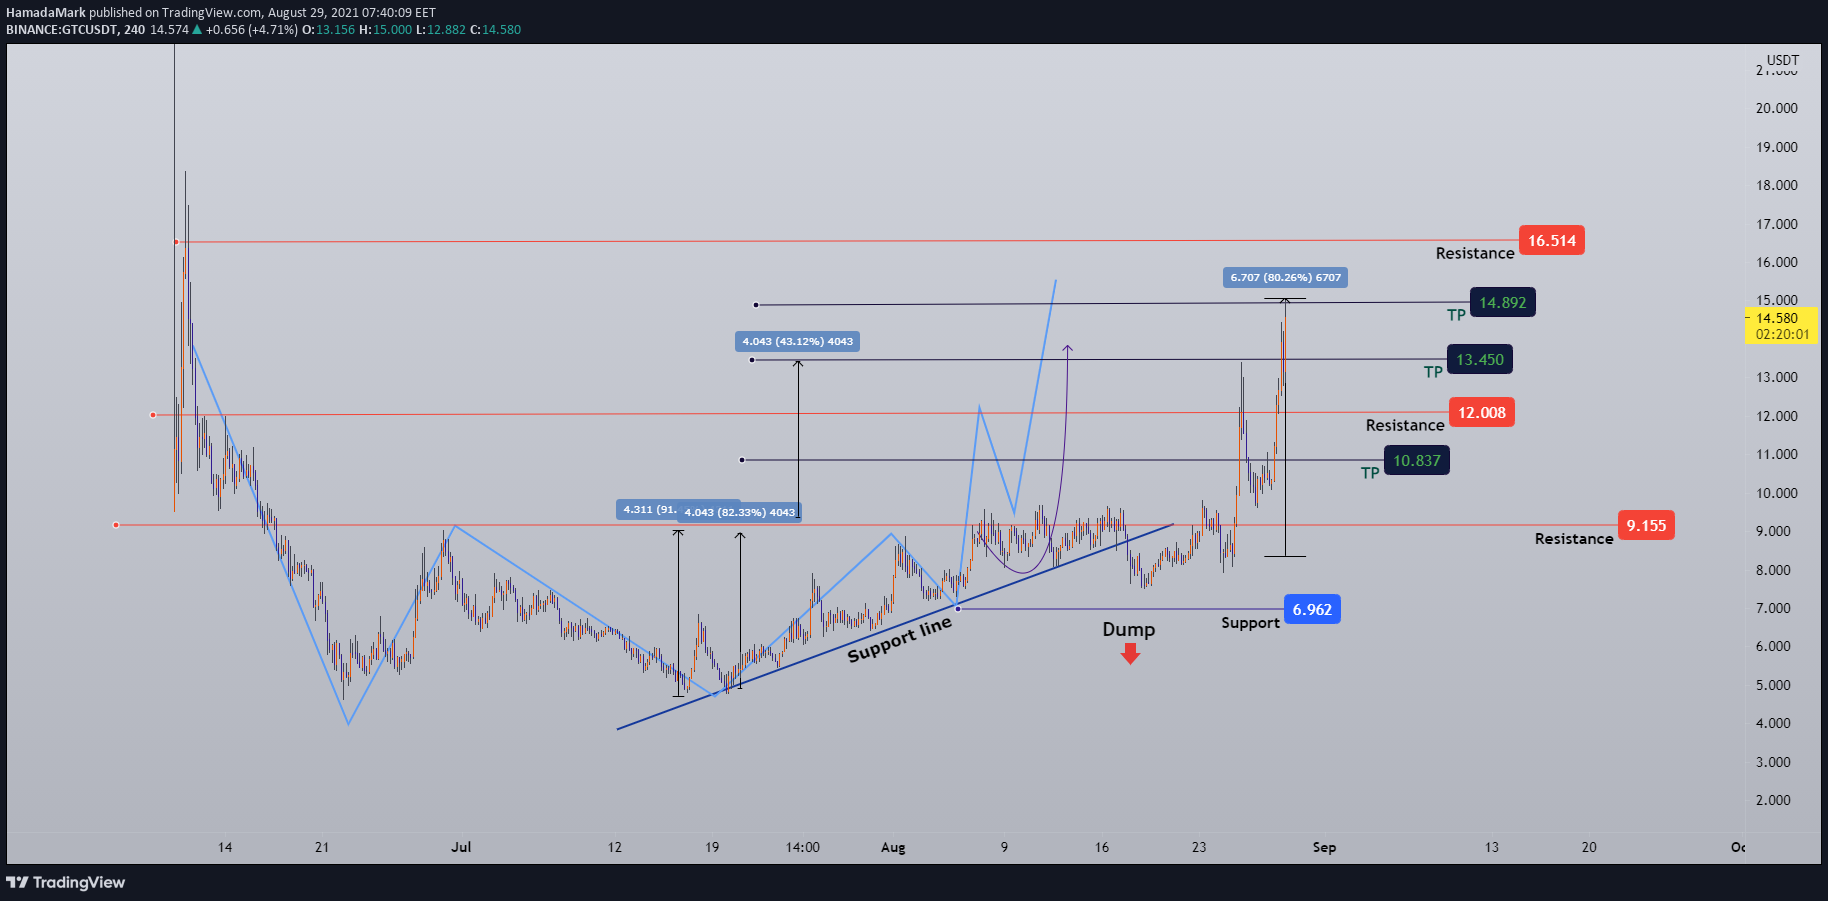
Task: Click the dot at 6.962 support line start
Action: [958, 609]
